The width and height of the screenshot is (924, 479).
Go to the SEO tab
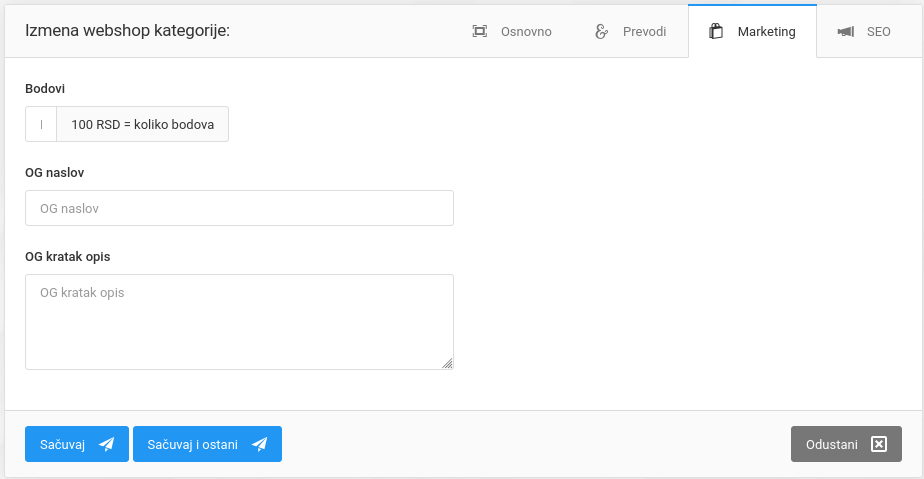[x=878, y=32]
